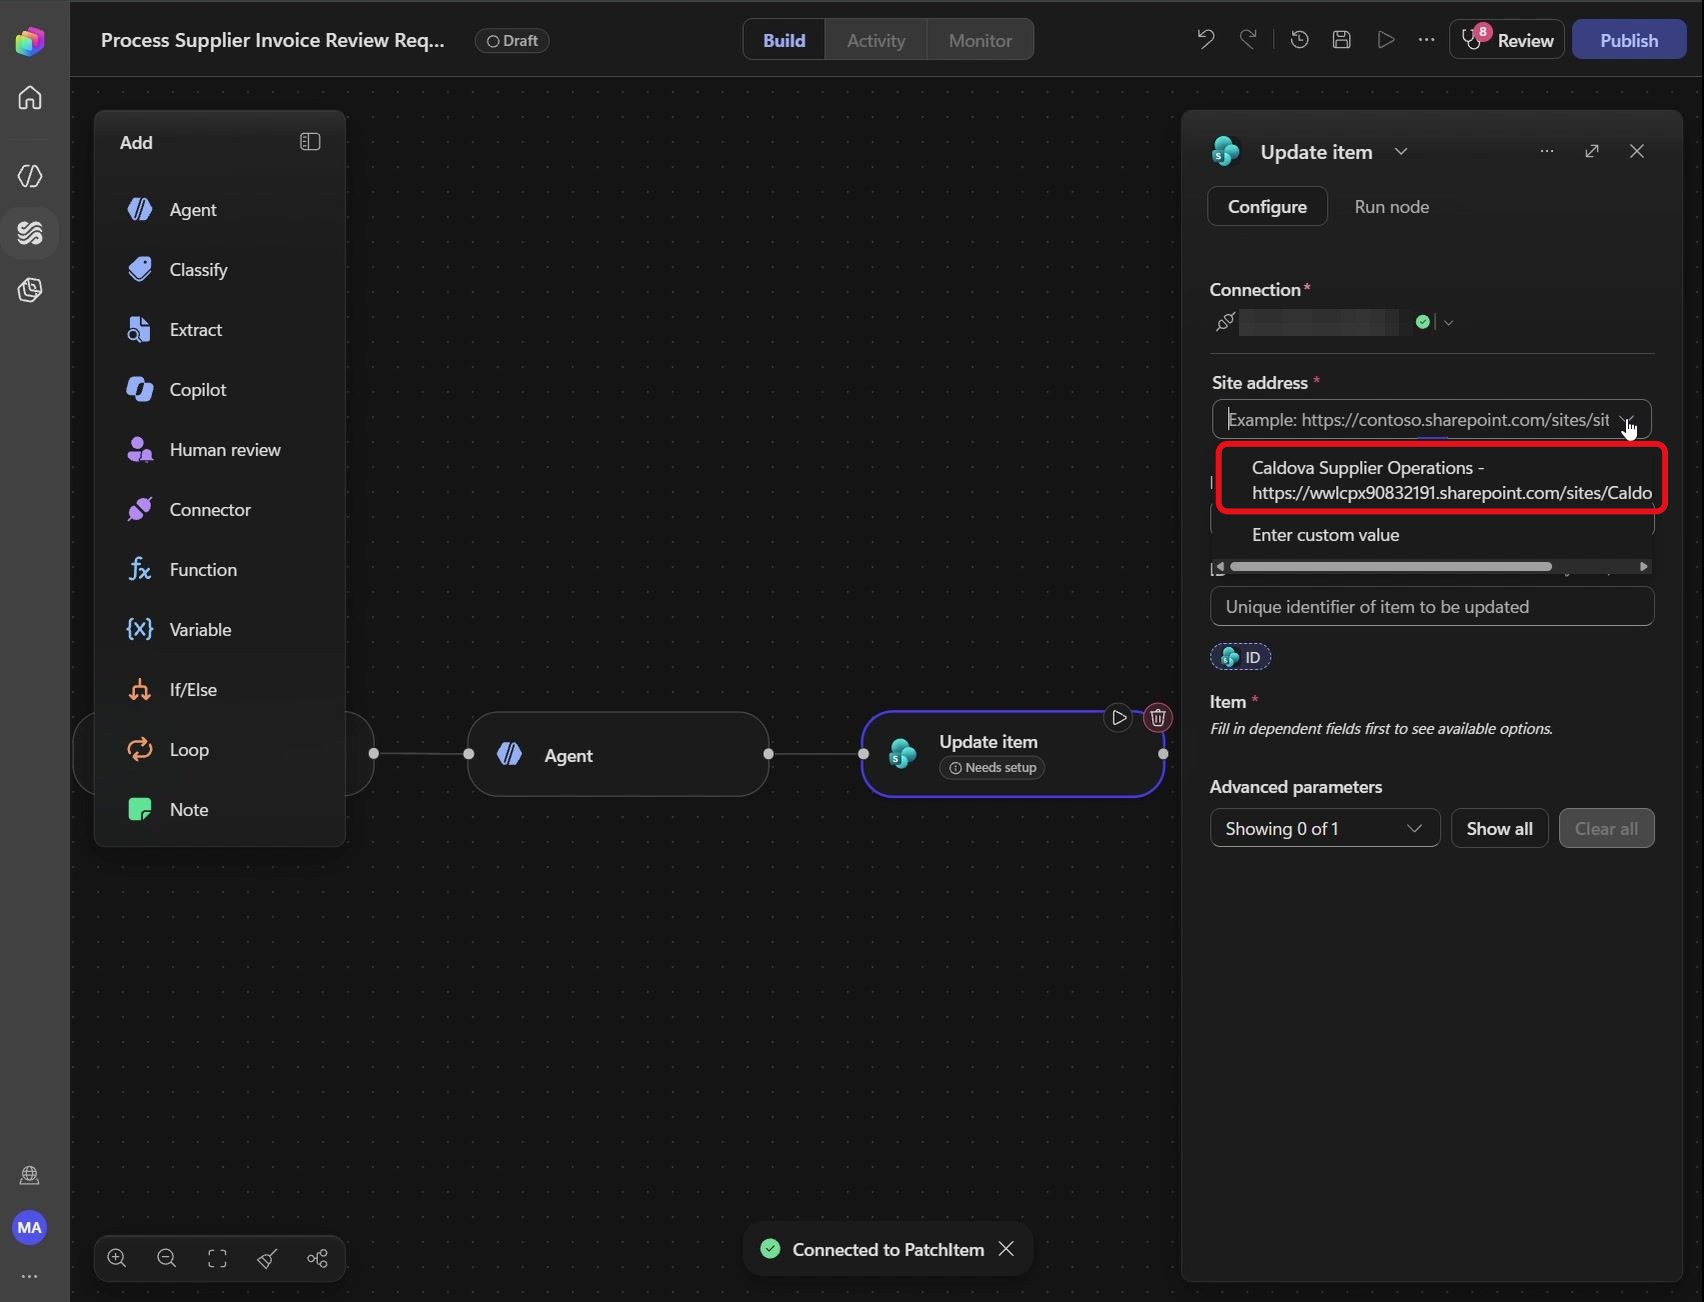Click the Clear all button
The height and width of the screenshot is (1302, 1704).
click(x=1606, y=828)
